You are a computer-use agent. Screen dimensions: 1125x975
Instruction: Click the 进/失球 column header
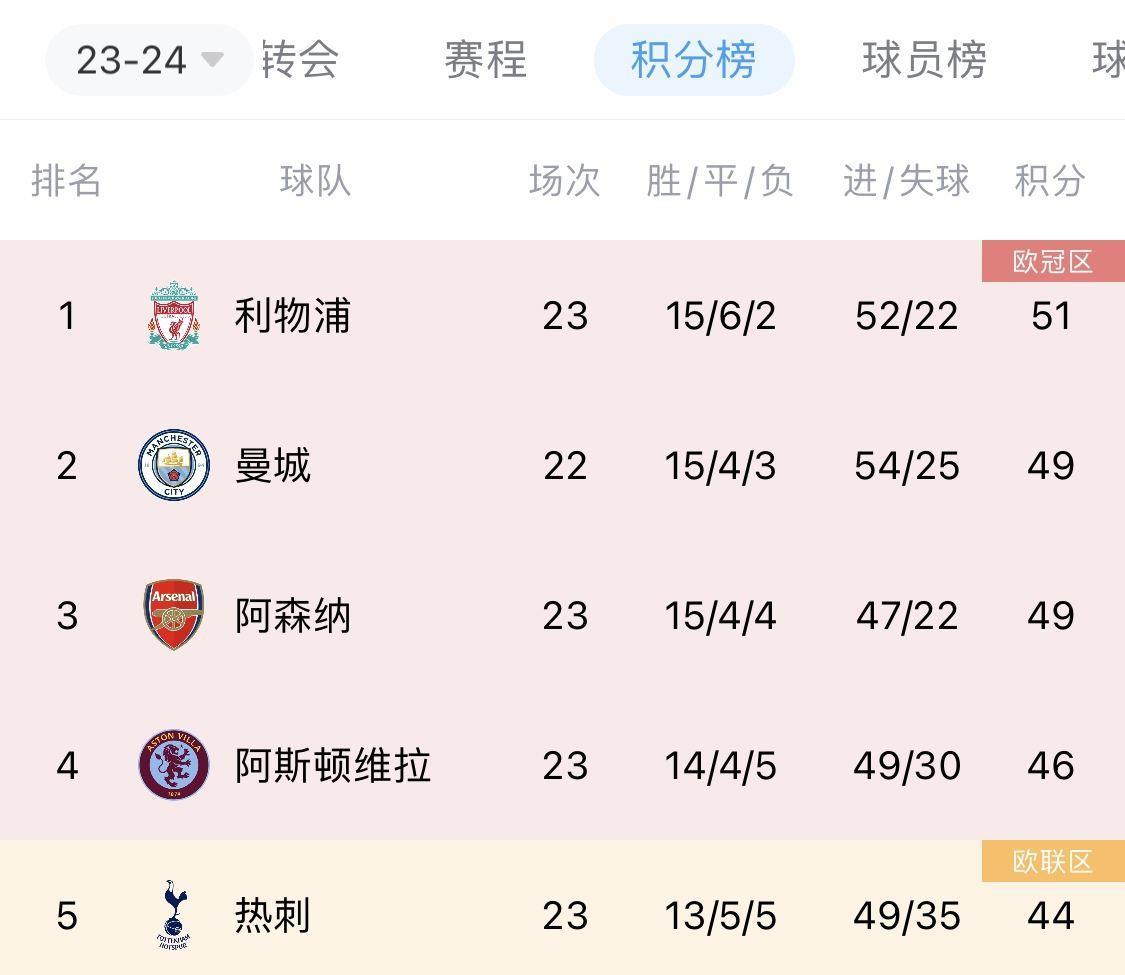click(906, 180)
